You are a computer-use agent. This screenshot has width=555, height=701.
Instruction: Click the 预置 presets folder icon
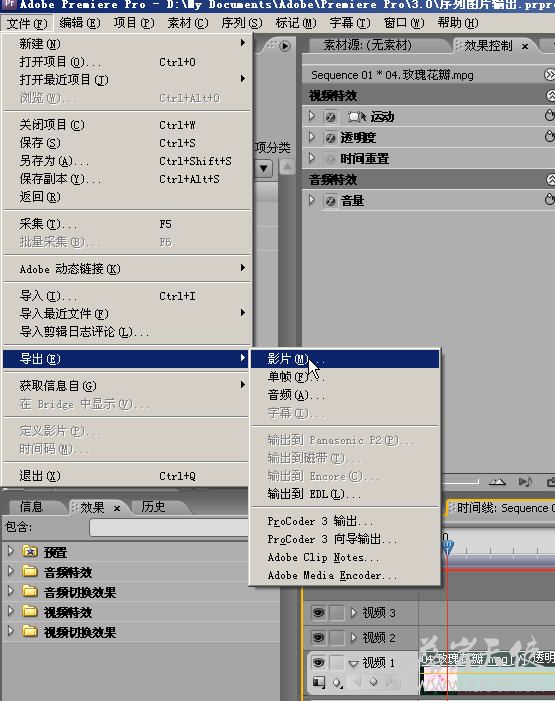pos(30,551)
